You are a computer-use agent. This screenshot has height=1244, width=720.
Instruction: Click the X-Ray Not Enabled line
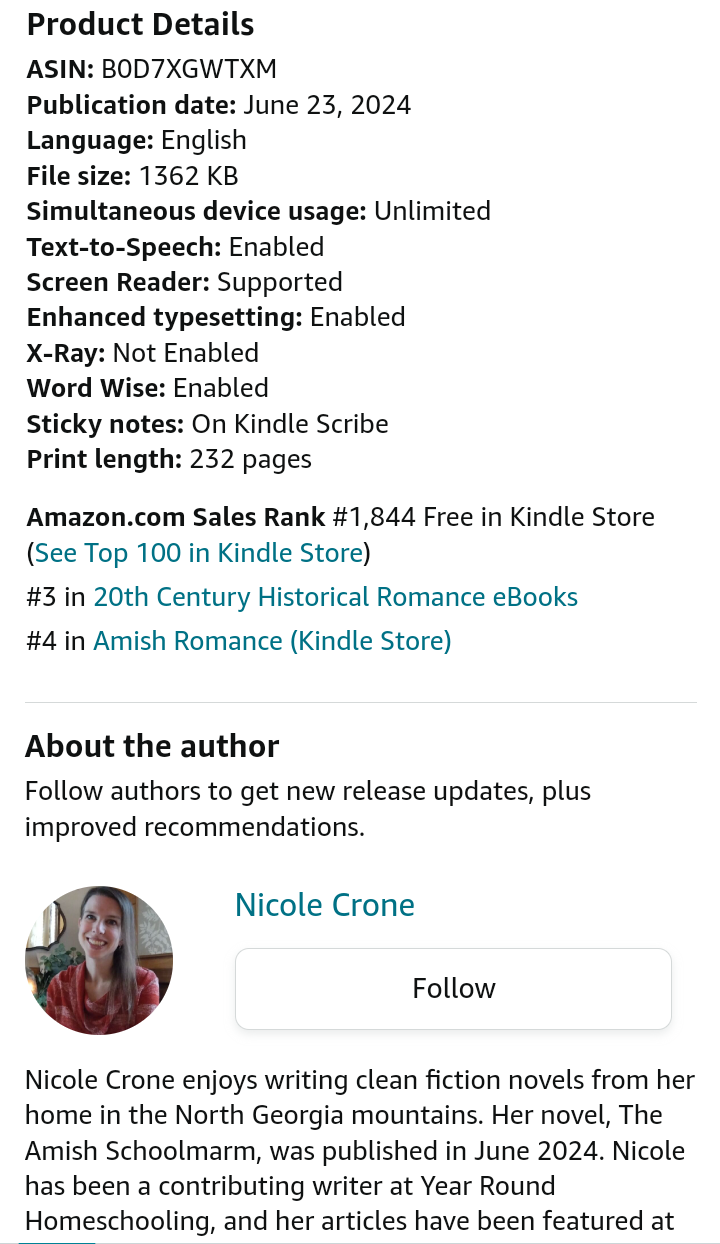tap(143, 353)
